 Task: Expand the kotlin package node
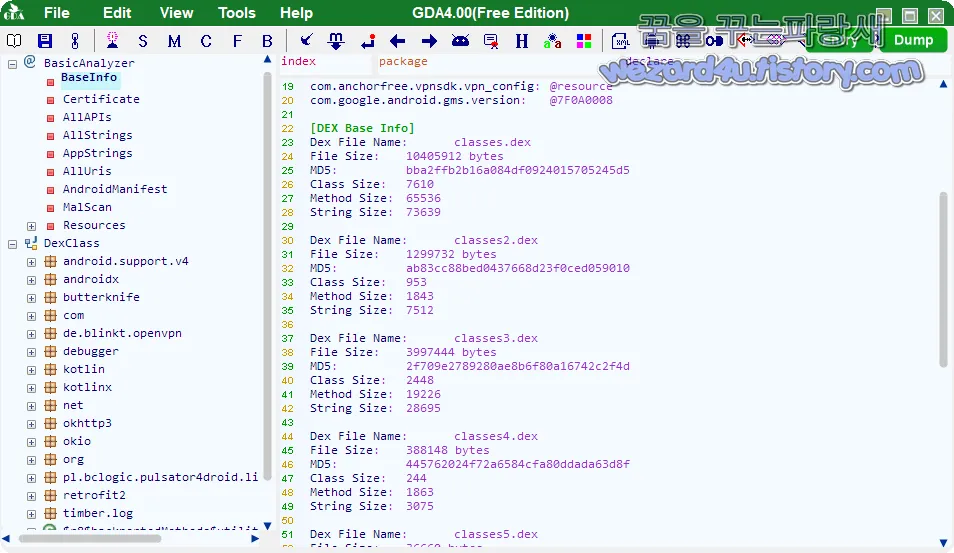pos(32,370)
